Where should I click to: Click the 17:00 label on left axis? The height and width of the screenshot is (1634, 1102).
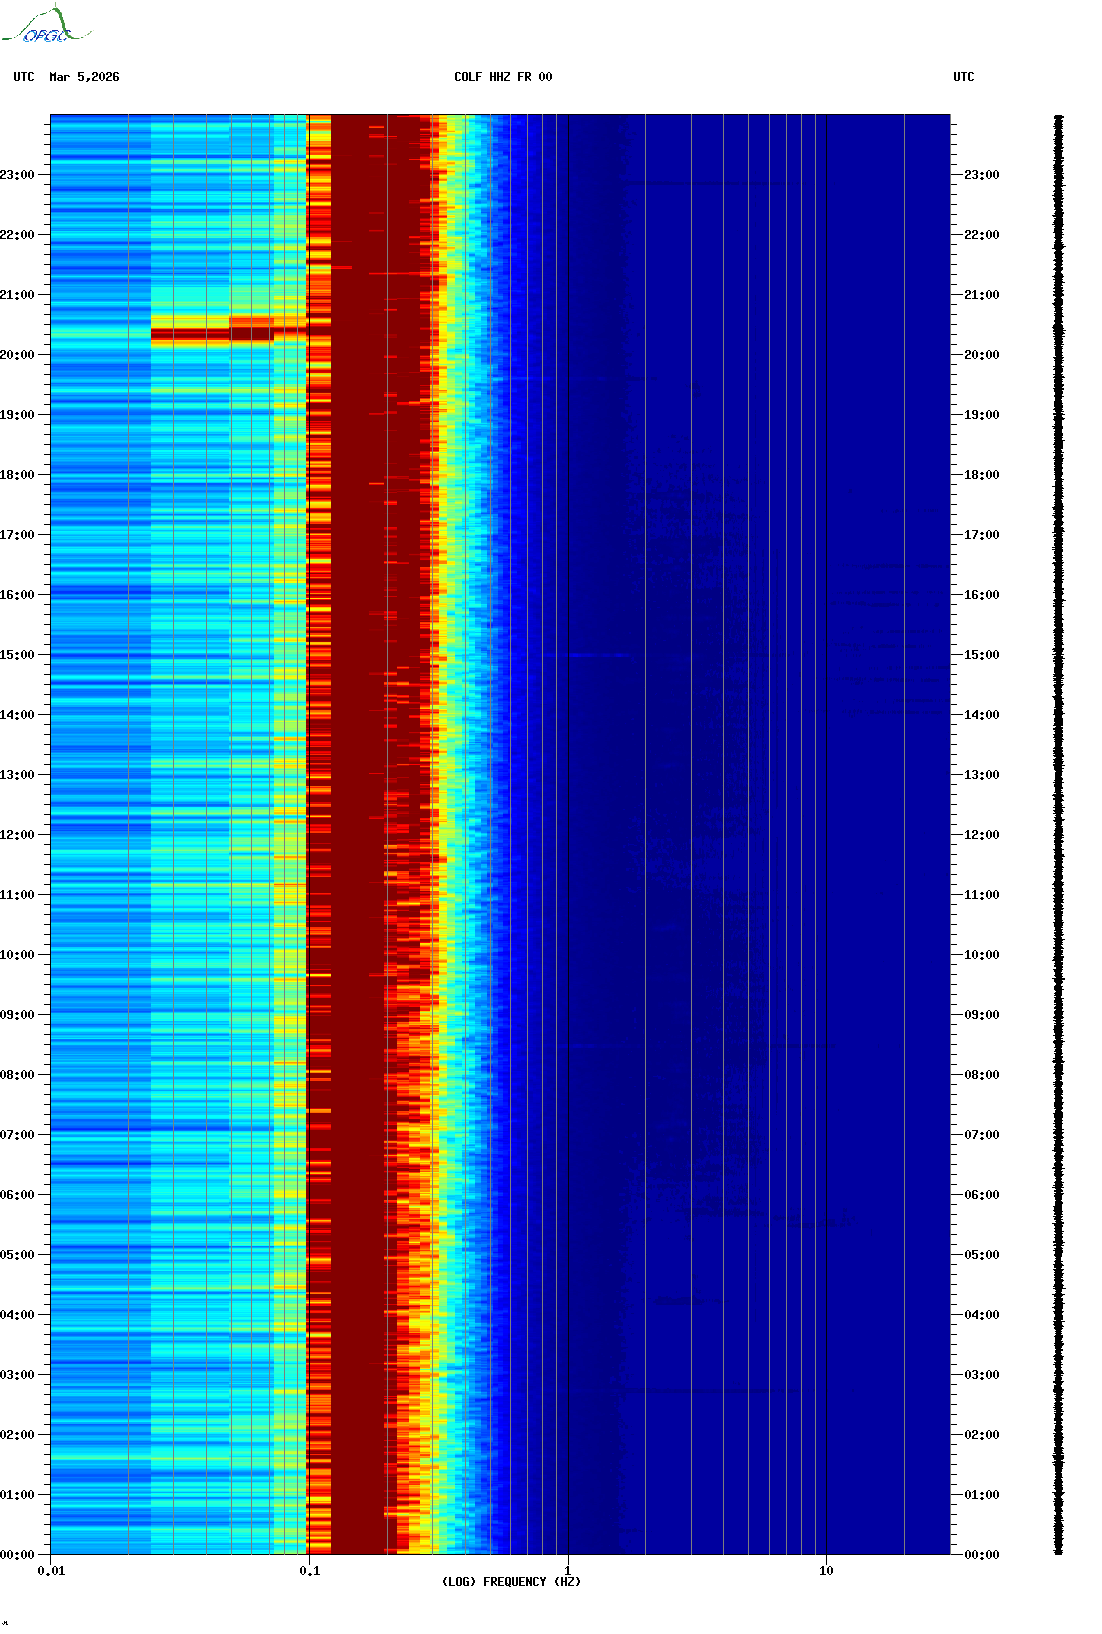click(17, 535)
